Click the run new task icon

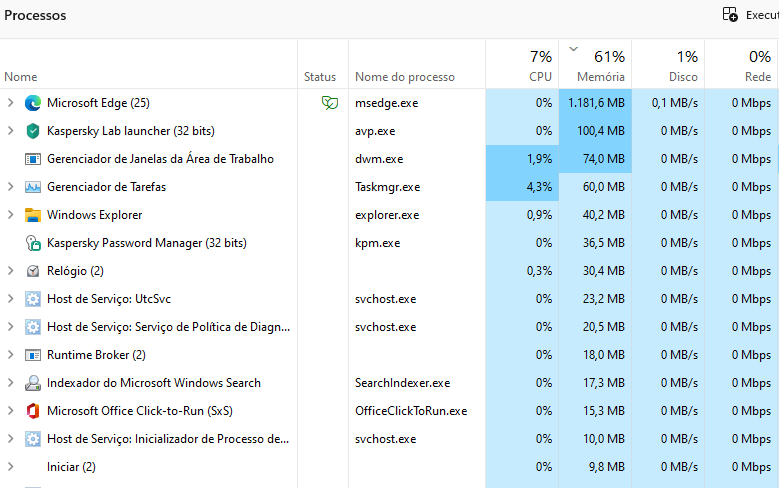(x=730, y=14)
